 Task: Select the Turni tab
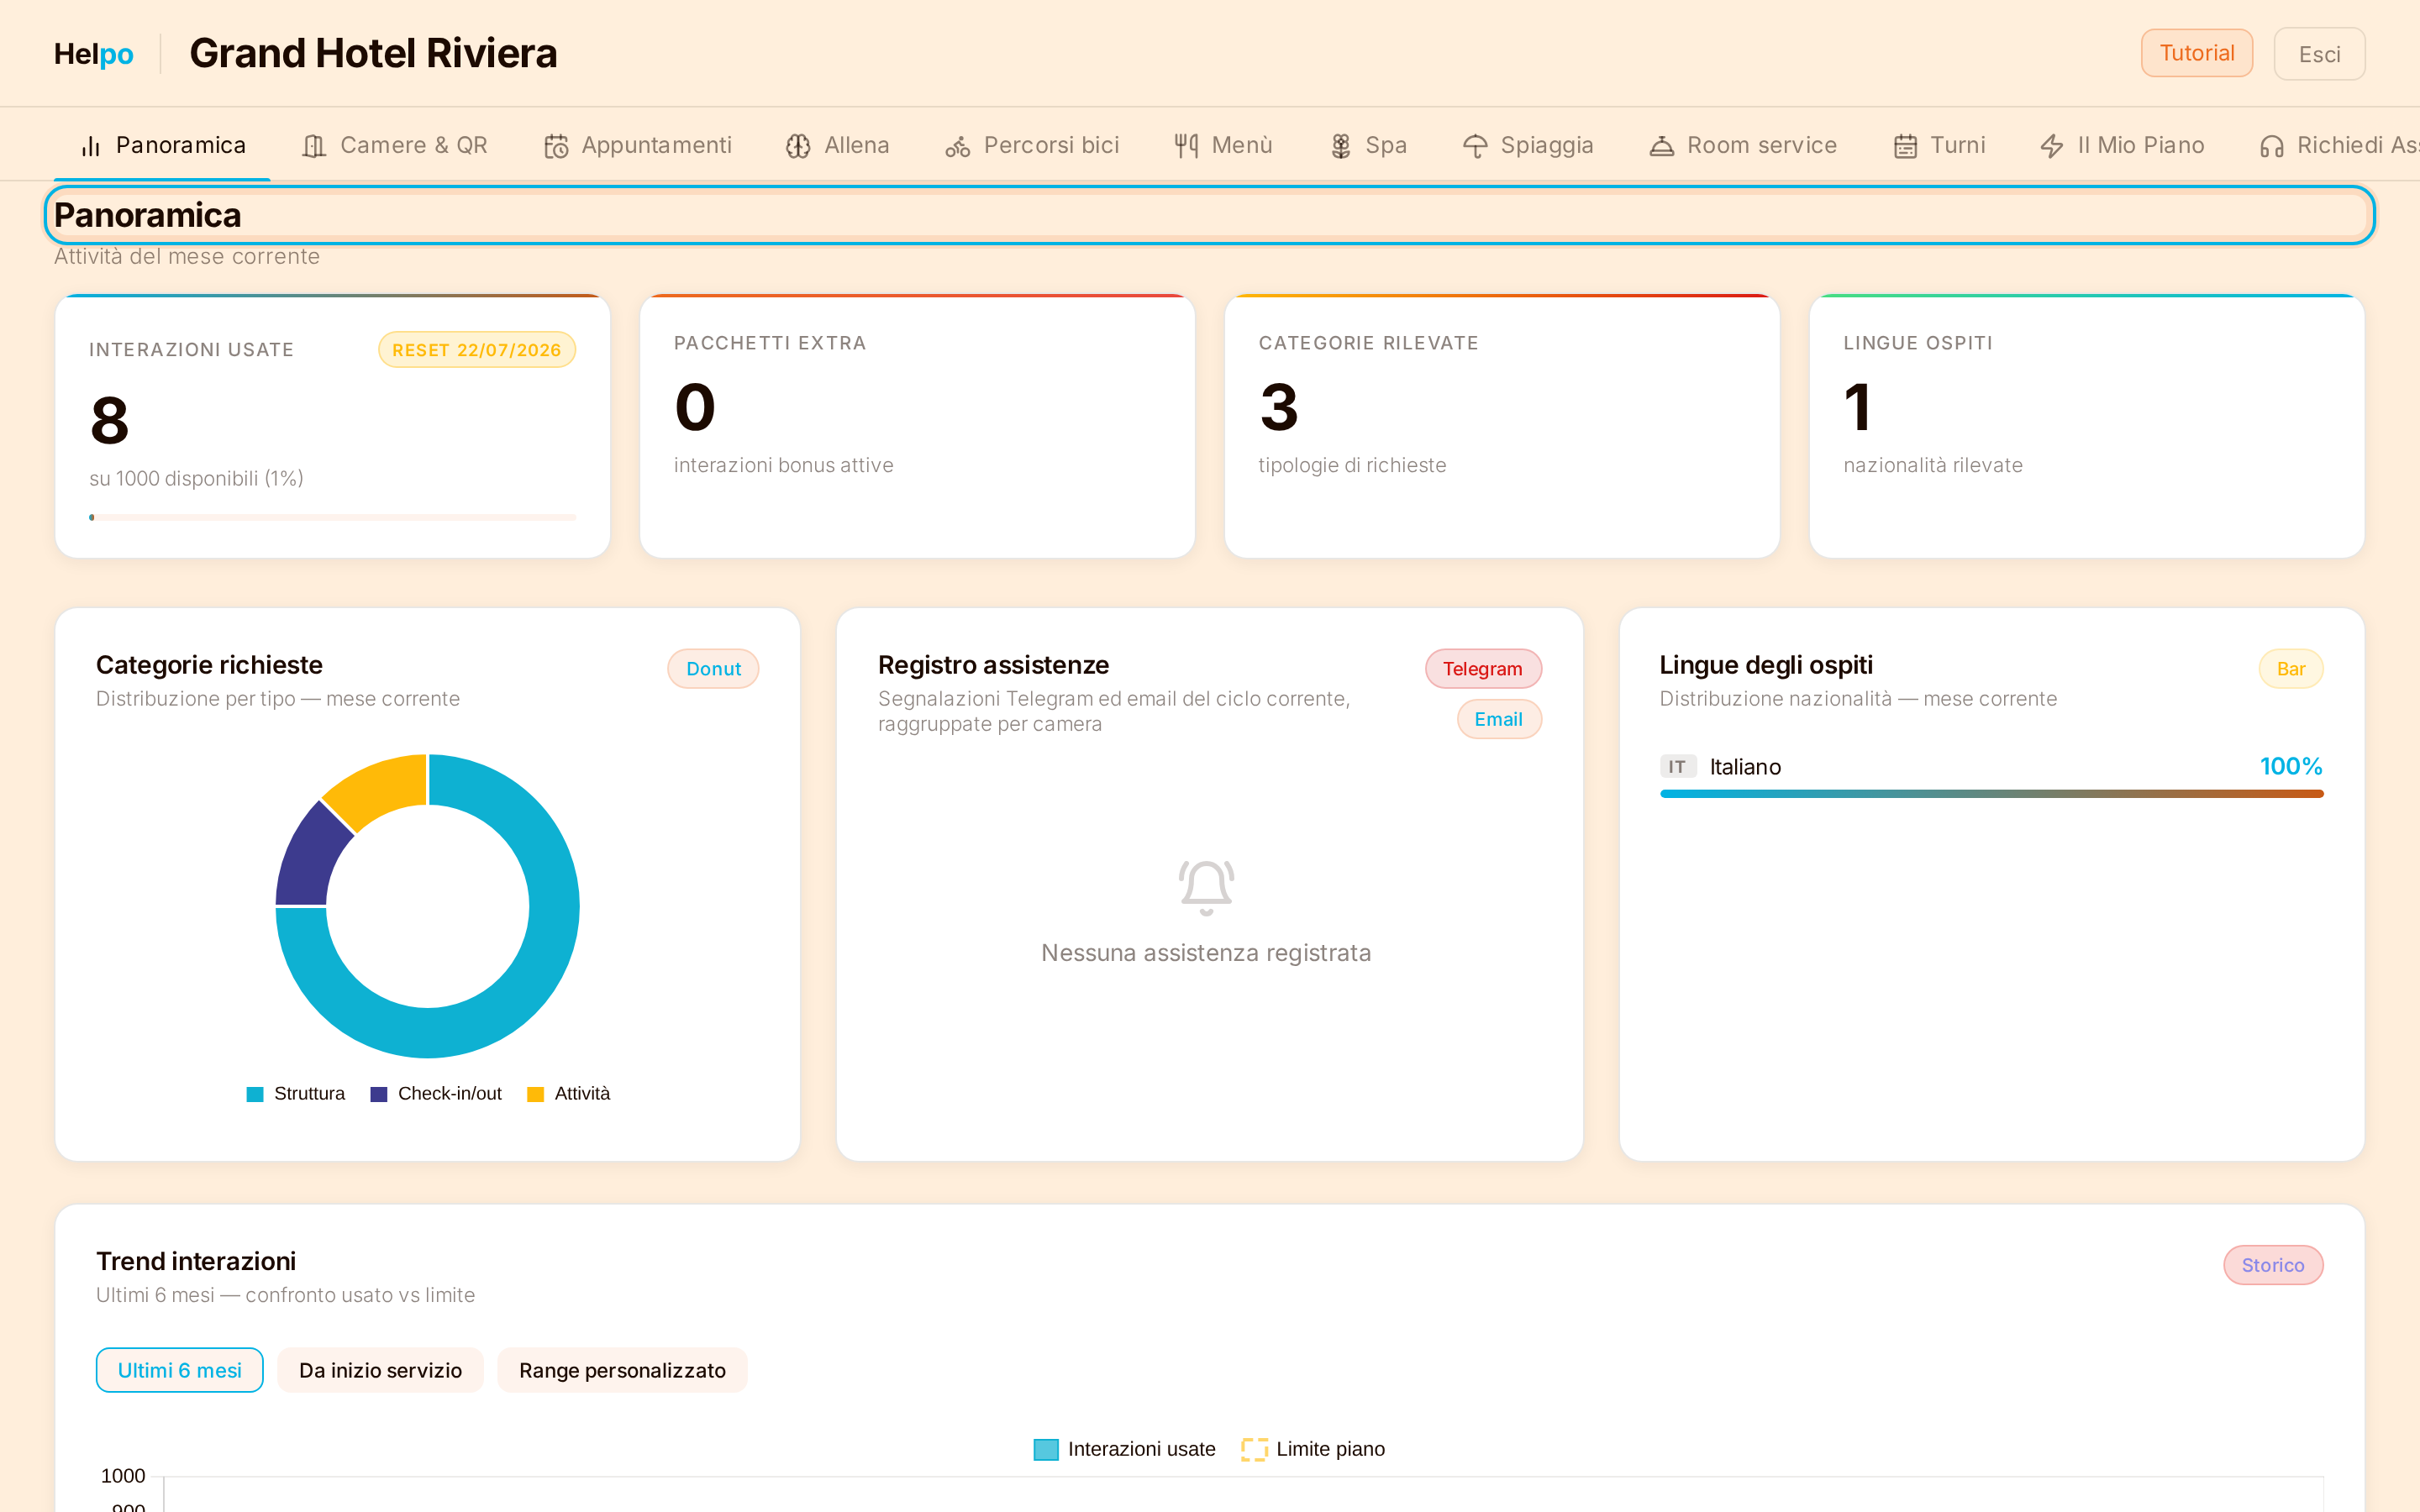[x=1940, y=146]
